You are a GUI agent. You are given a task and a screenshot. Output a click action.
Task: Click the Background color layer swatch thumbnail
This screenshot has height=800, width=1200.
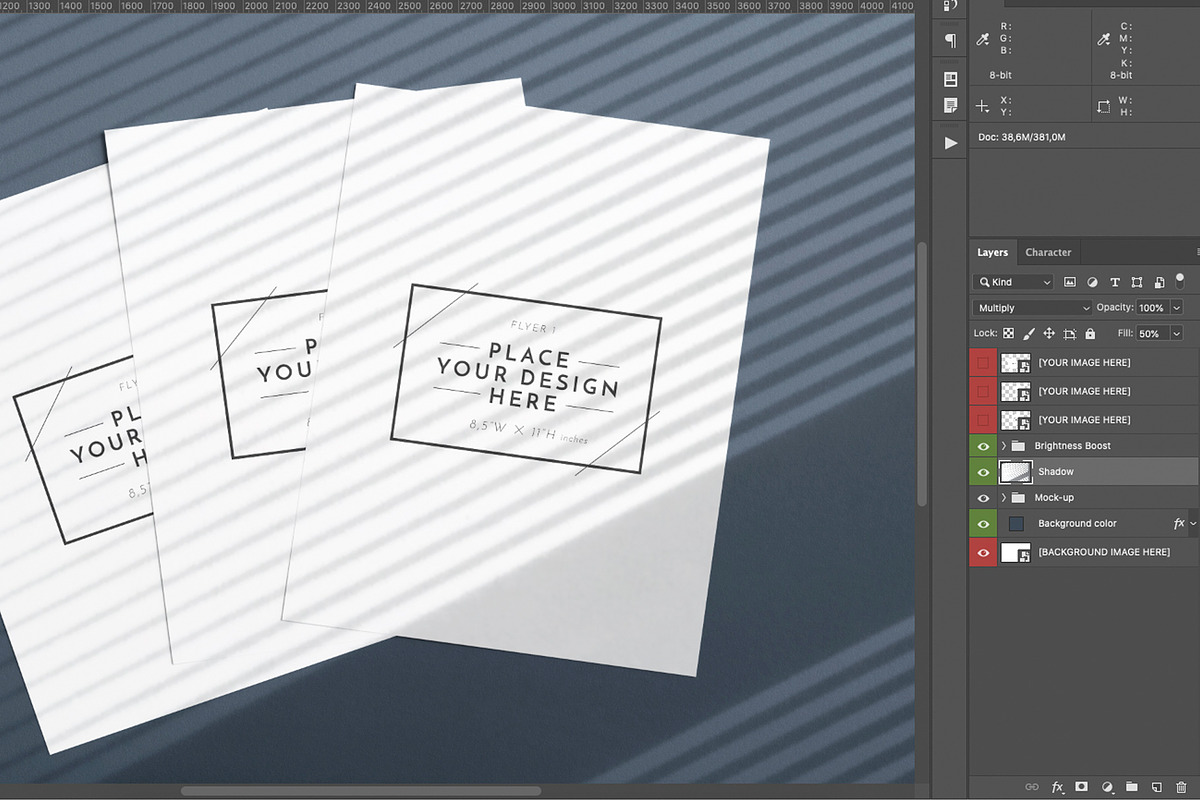(1017, 524)
